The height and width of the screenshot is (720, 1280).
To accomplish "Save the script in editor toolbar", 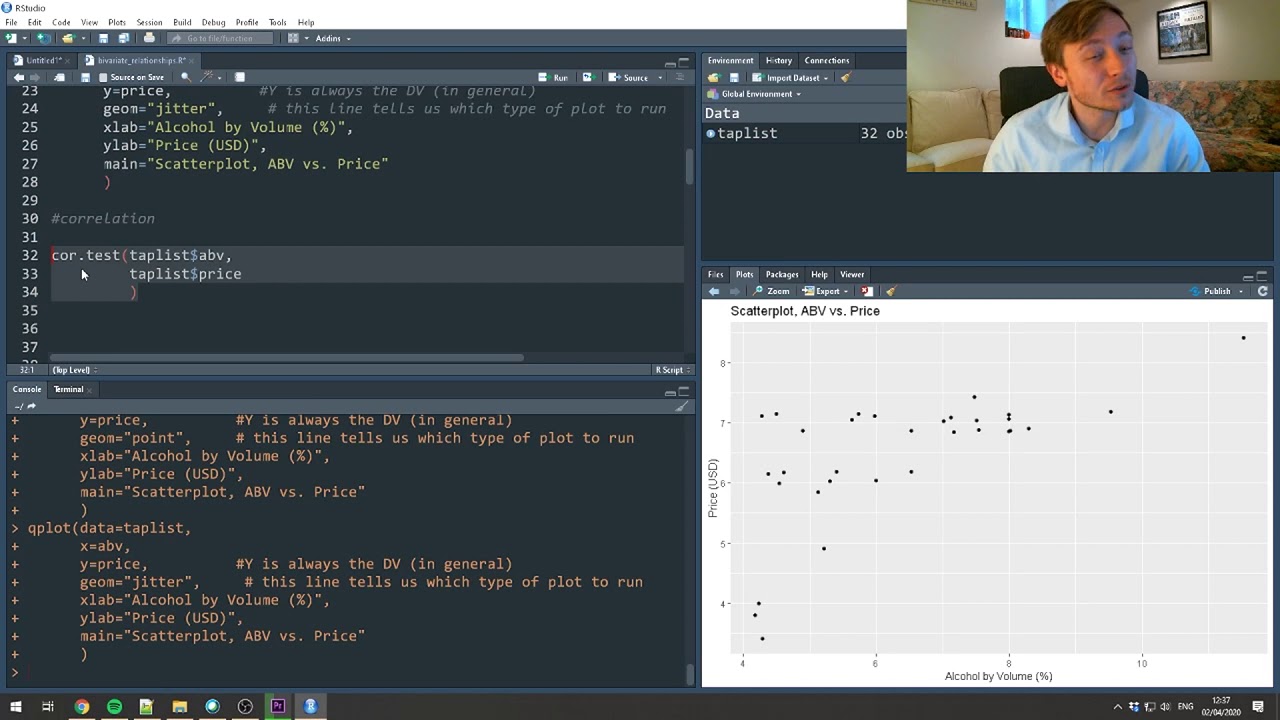I will [85, 77].
